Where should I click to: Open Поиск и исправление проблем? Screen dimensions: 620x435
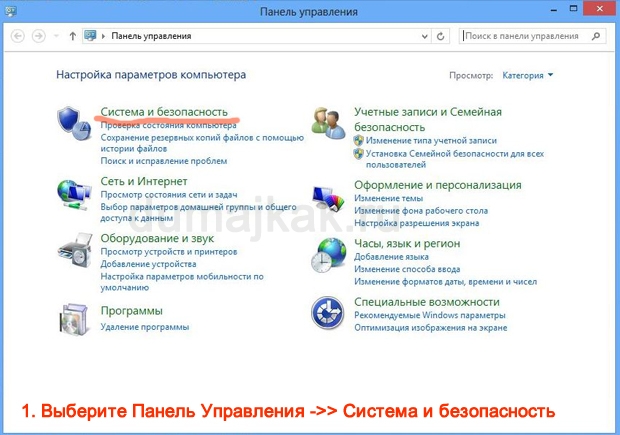(x=164, y=161)
